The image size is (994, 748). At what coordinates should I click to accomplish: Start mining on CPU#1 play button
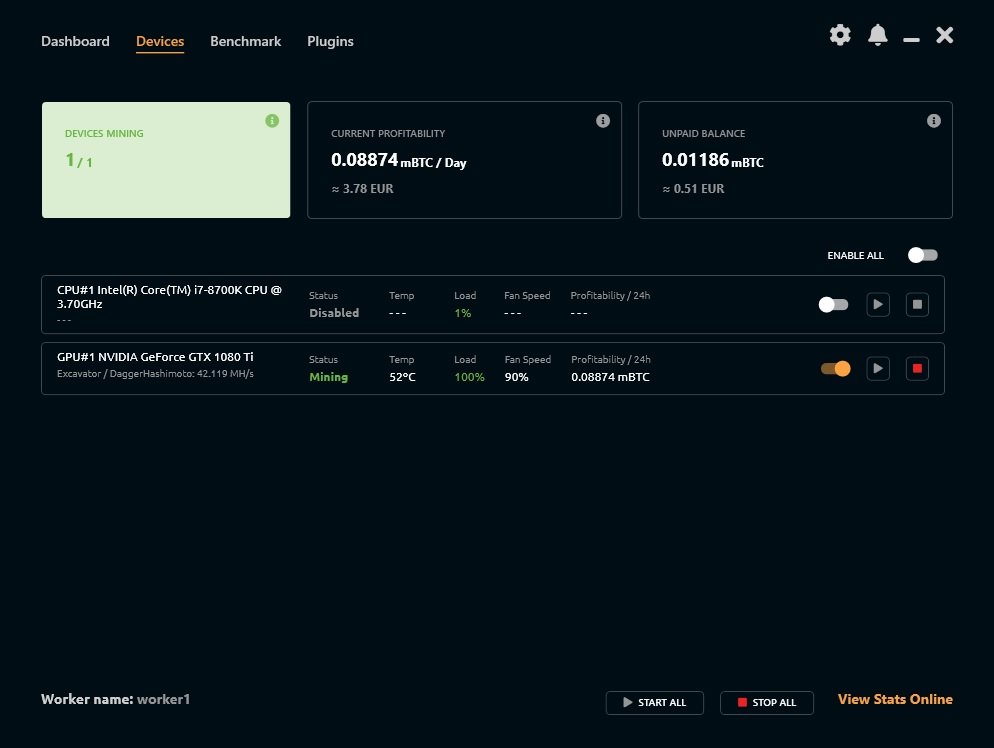click(878, 304)
